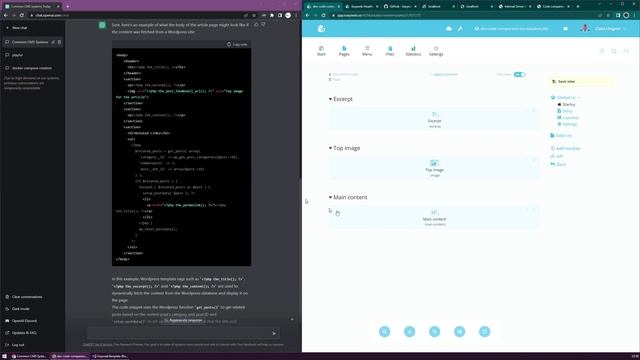Click the wrench icon in the blue header
The width and height of the screenshot is (640, 360).
pyautogui.click(x=460, y=29)
